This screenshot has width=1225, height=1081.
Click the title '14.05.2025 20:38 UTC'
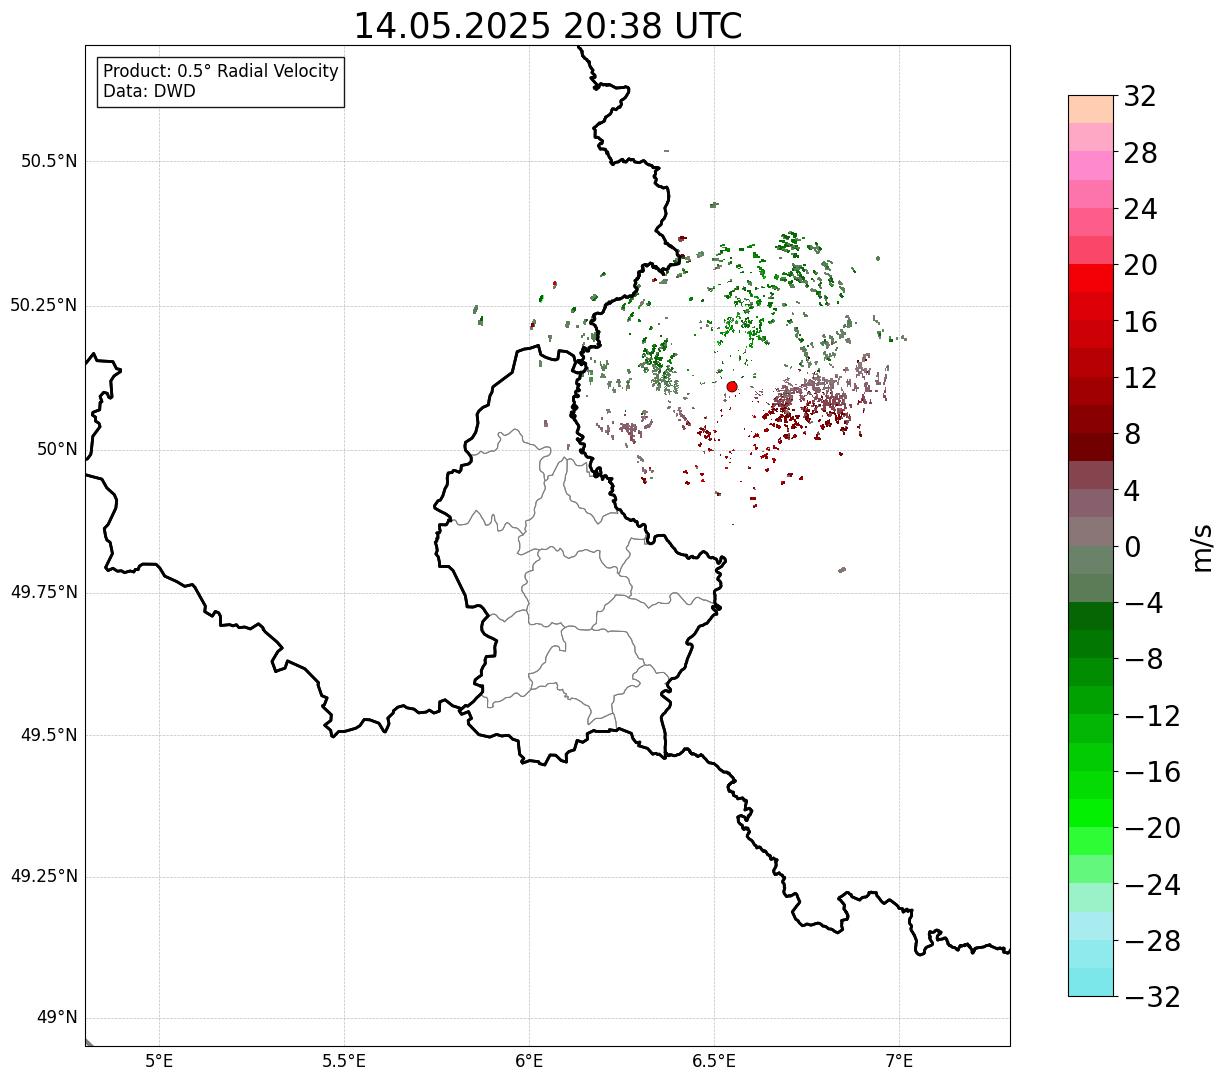pyautogui.click(x=548, y=26)
